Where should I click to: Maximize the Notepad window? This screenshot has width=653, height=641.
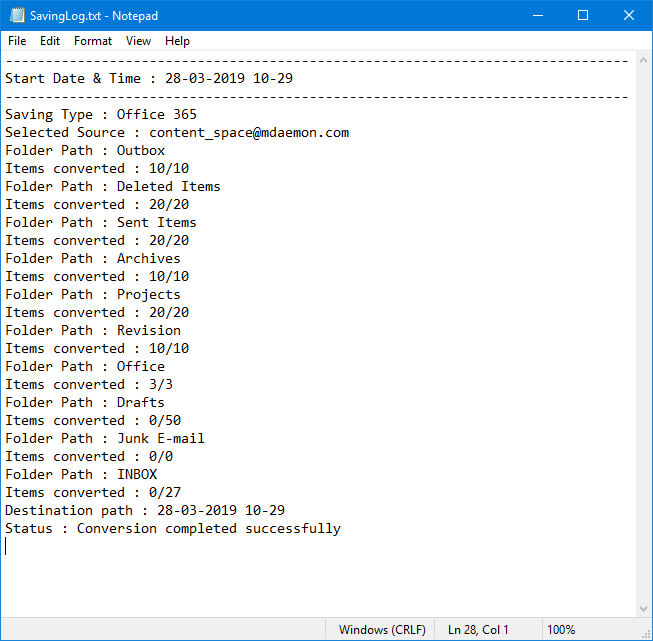583,15
